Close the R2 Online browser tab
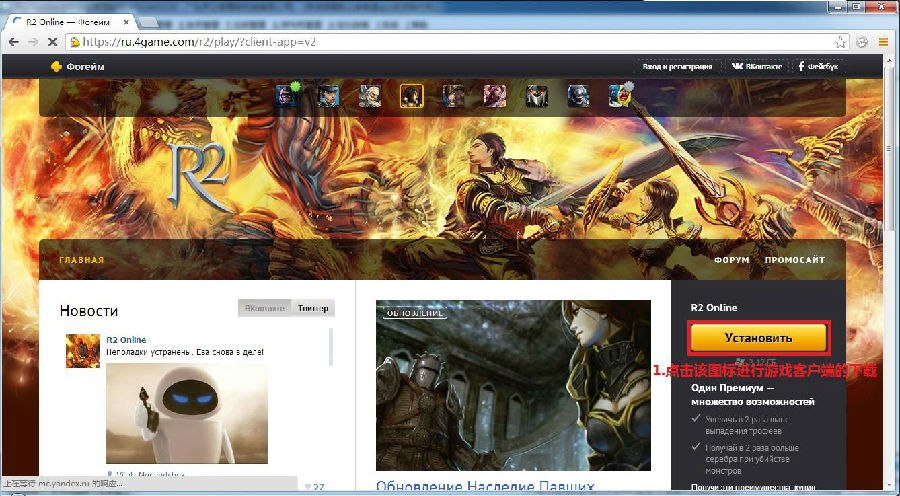The width and height of the screenshot is (900, 496). pos(126,22)
